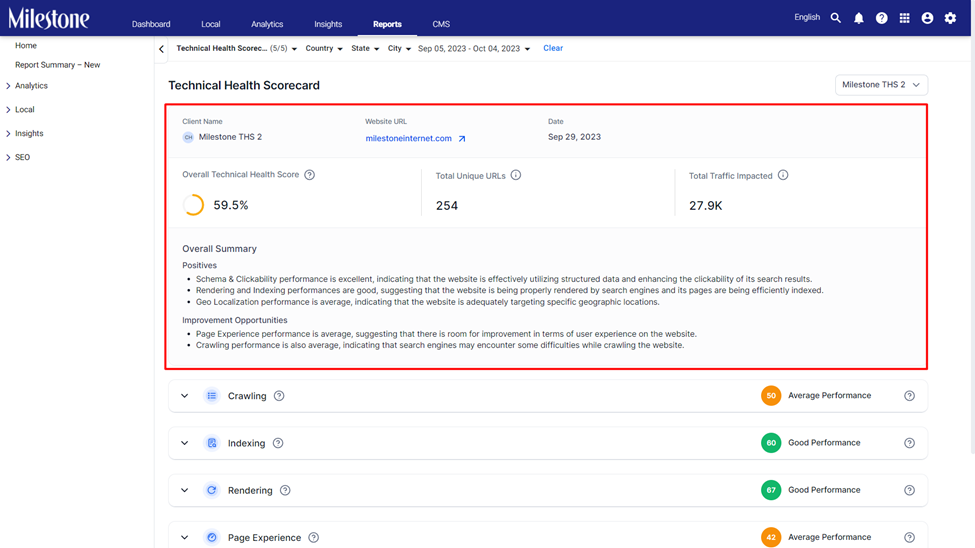Click the Sep 29, 2023 date value
This screenshot has height=548, width=975.
click(574, 137)
